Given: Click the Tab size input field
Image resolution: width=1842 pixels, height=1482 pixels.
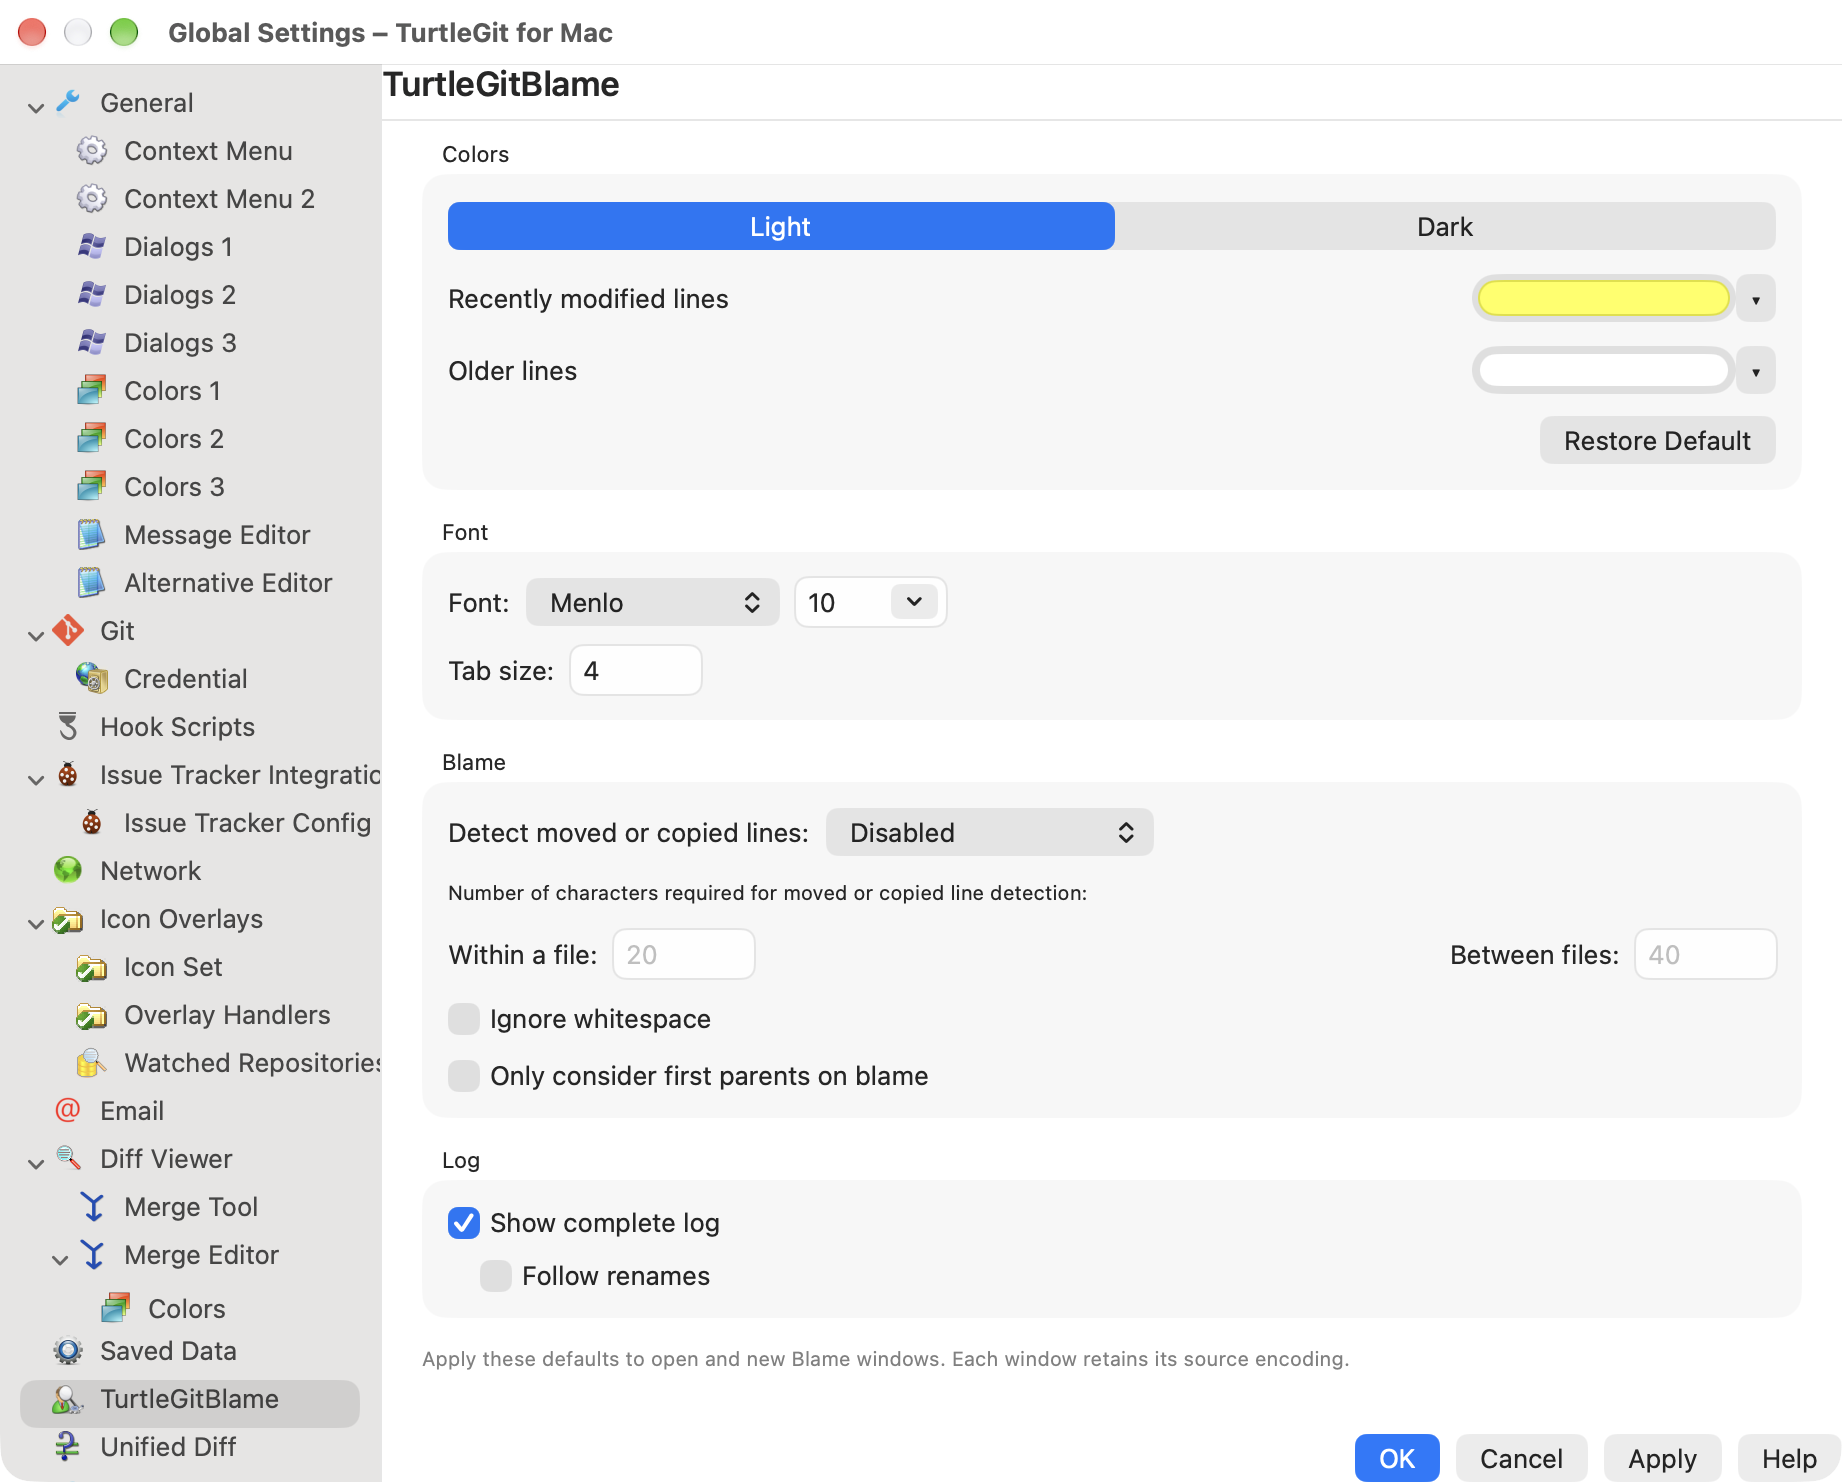Looking at the screenshot, I should tap(636, 670).
